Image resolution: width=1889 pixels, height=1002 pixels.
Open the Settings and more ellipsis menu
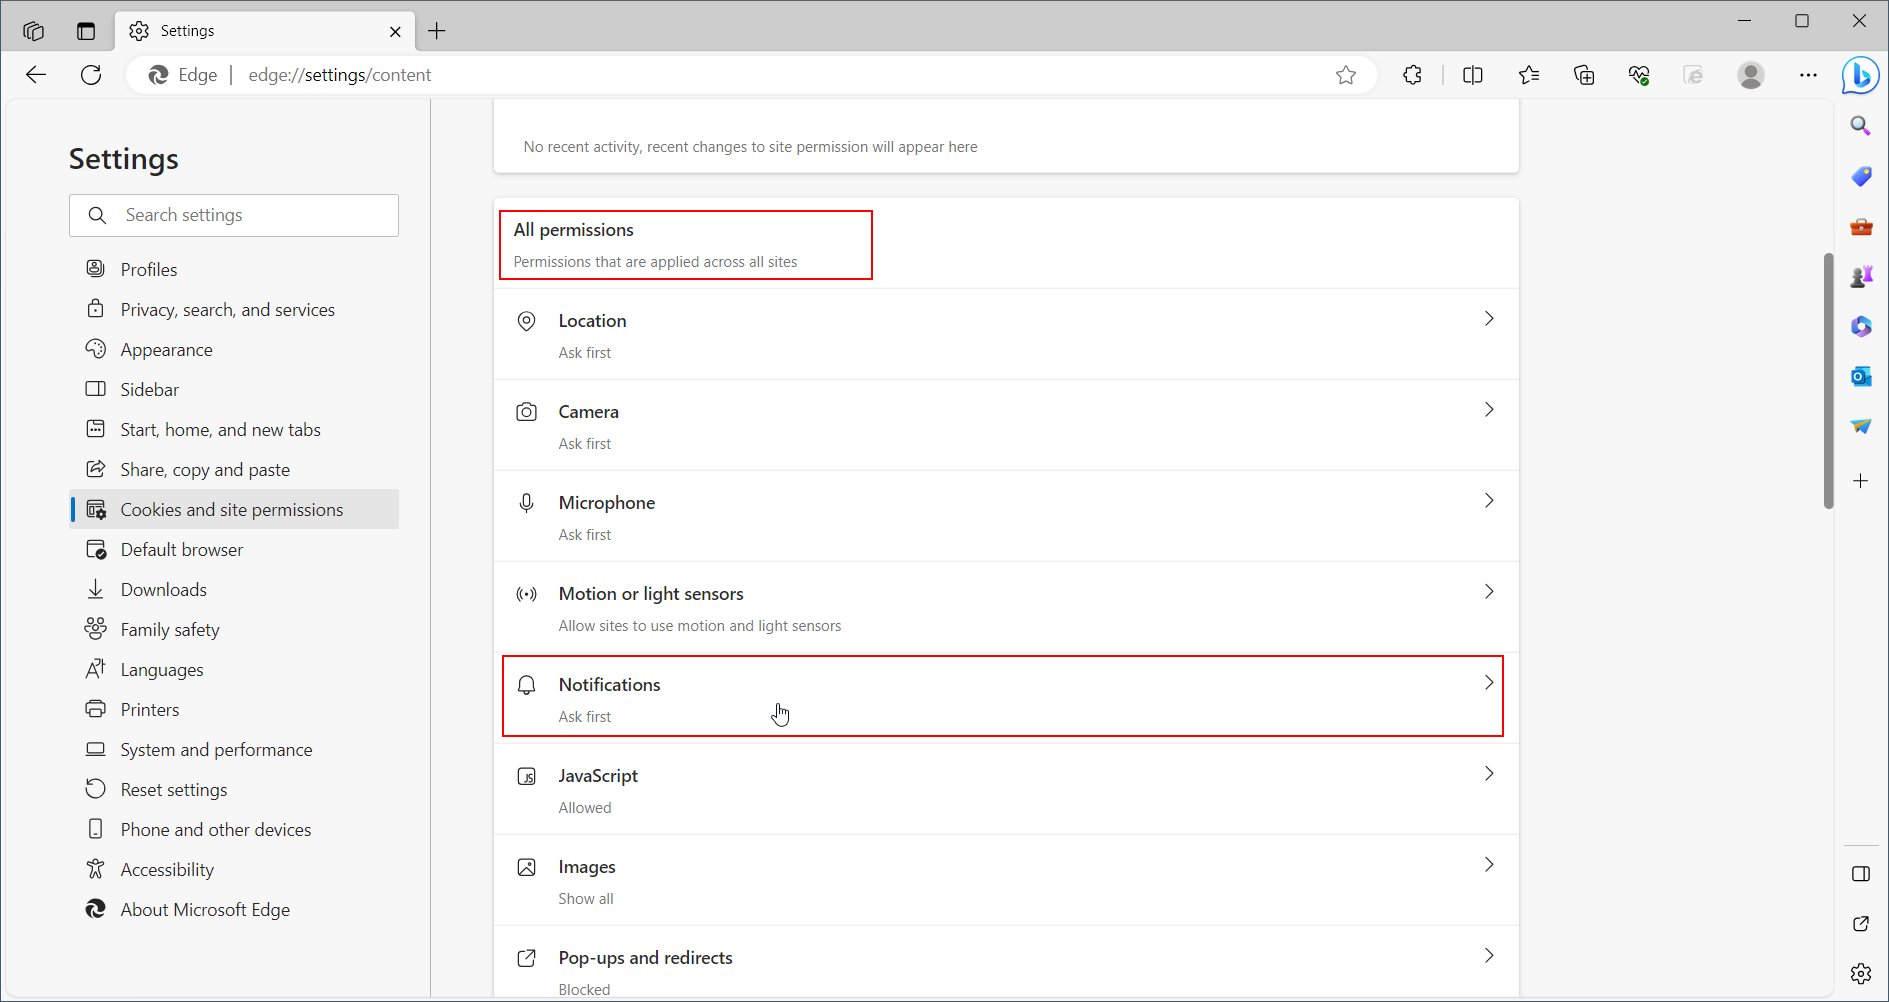[x=1808, y=75]
